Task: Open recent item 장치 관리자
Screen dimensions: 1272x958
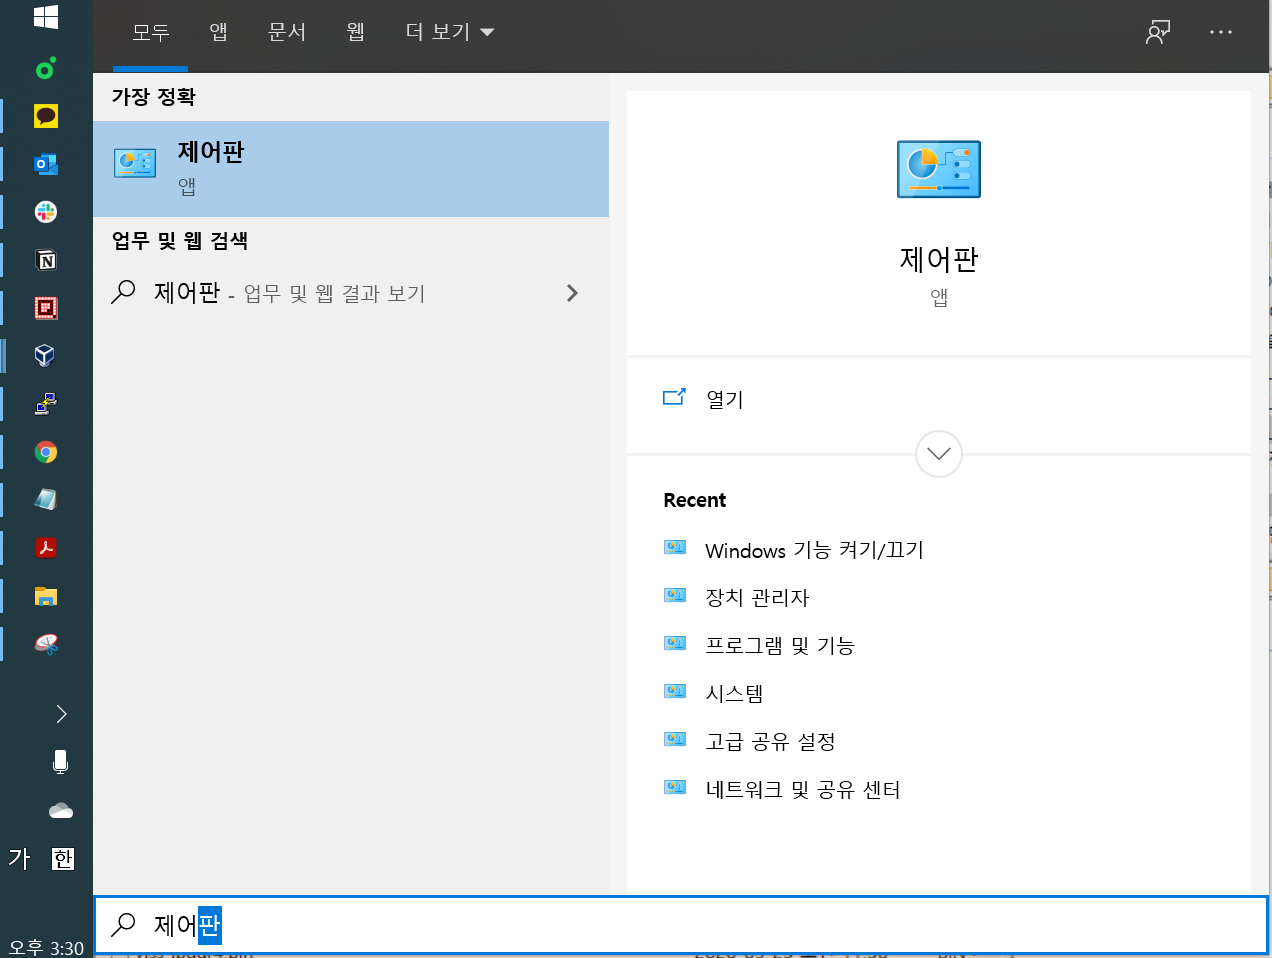Action: click(x=757, y=598)
